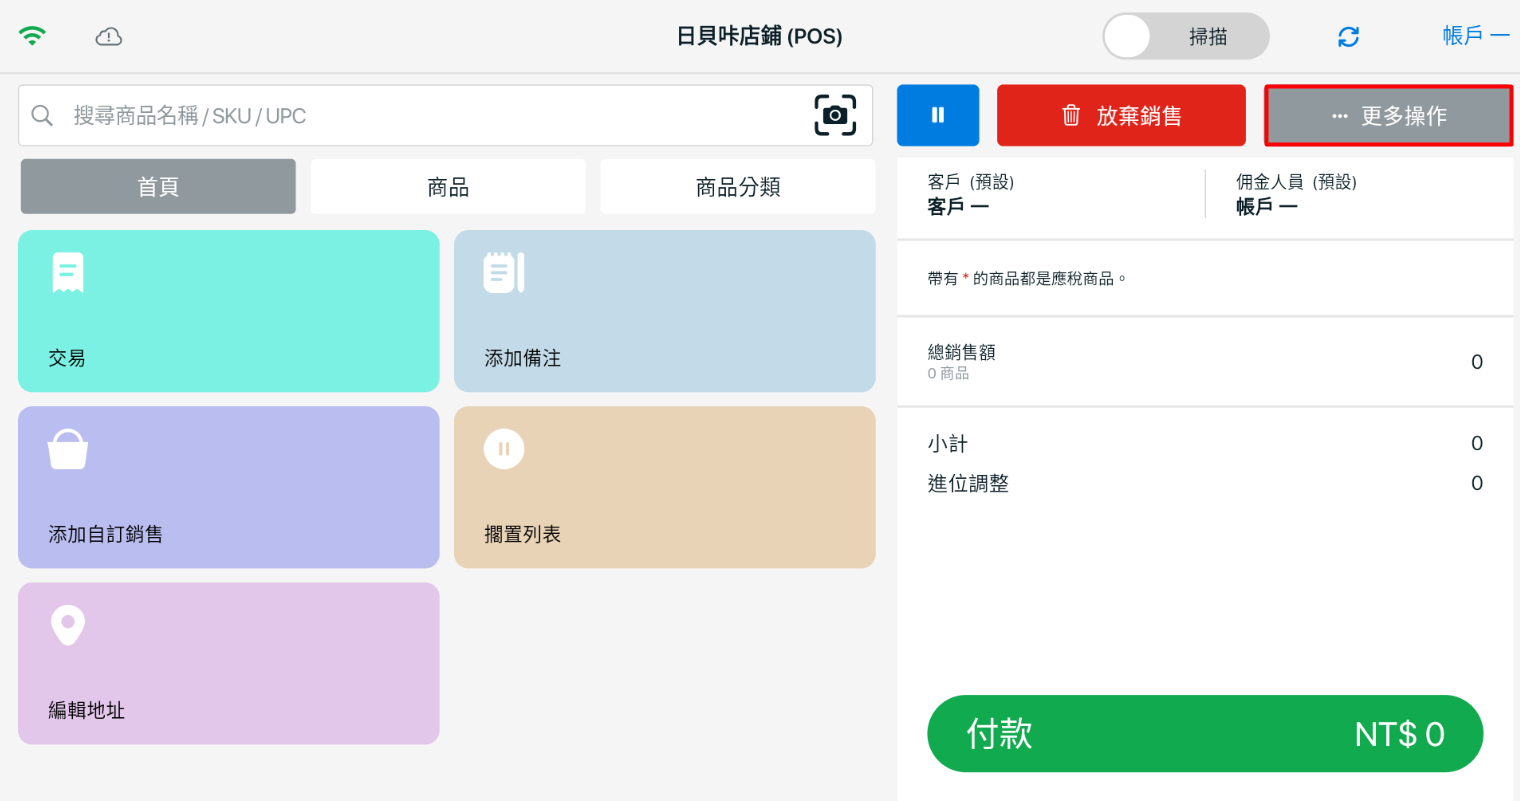Click the camera barcode scan icon

pos(835,115)
